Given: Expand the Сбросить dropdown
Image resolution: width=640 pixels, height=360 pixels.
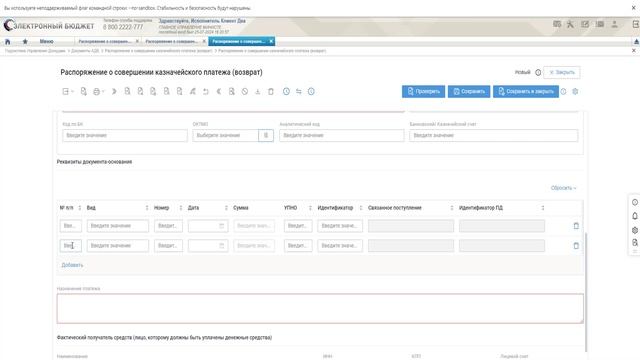Looking at the screenshot, I should 563,188.
